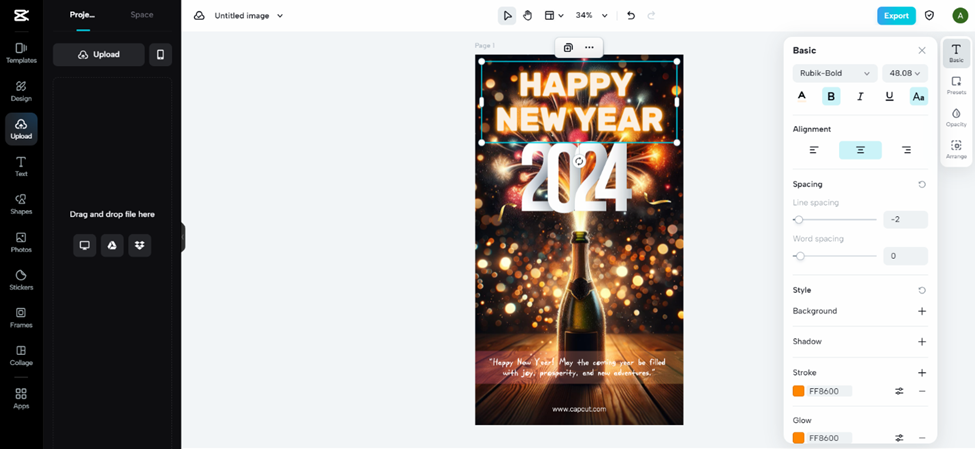Close the Basic panel

(x=922, y=50)
